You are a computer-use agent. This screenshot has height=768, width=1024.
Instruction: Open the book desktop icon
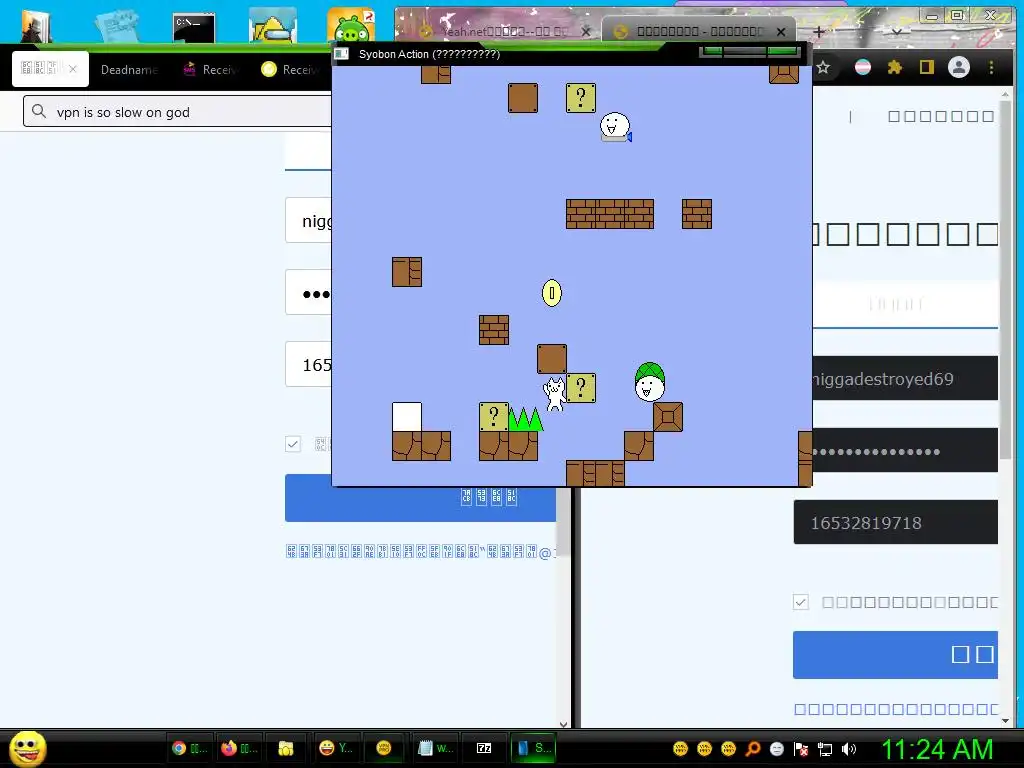35,26
